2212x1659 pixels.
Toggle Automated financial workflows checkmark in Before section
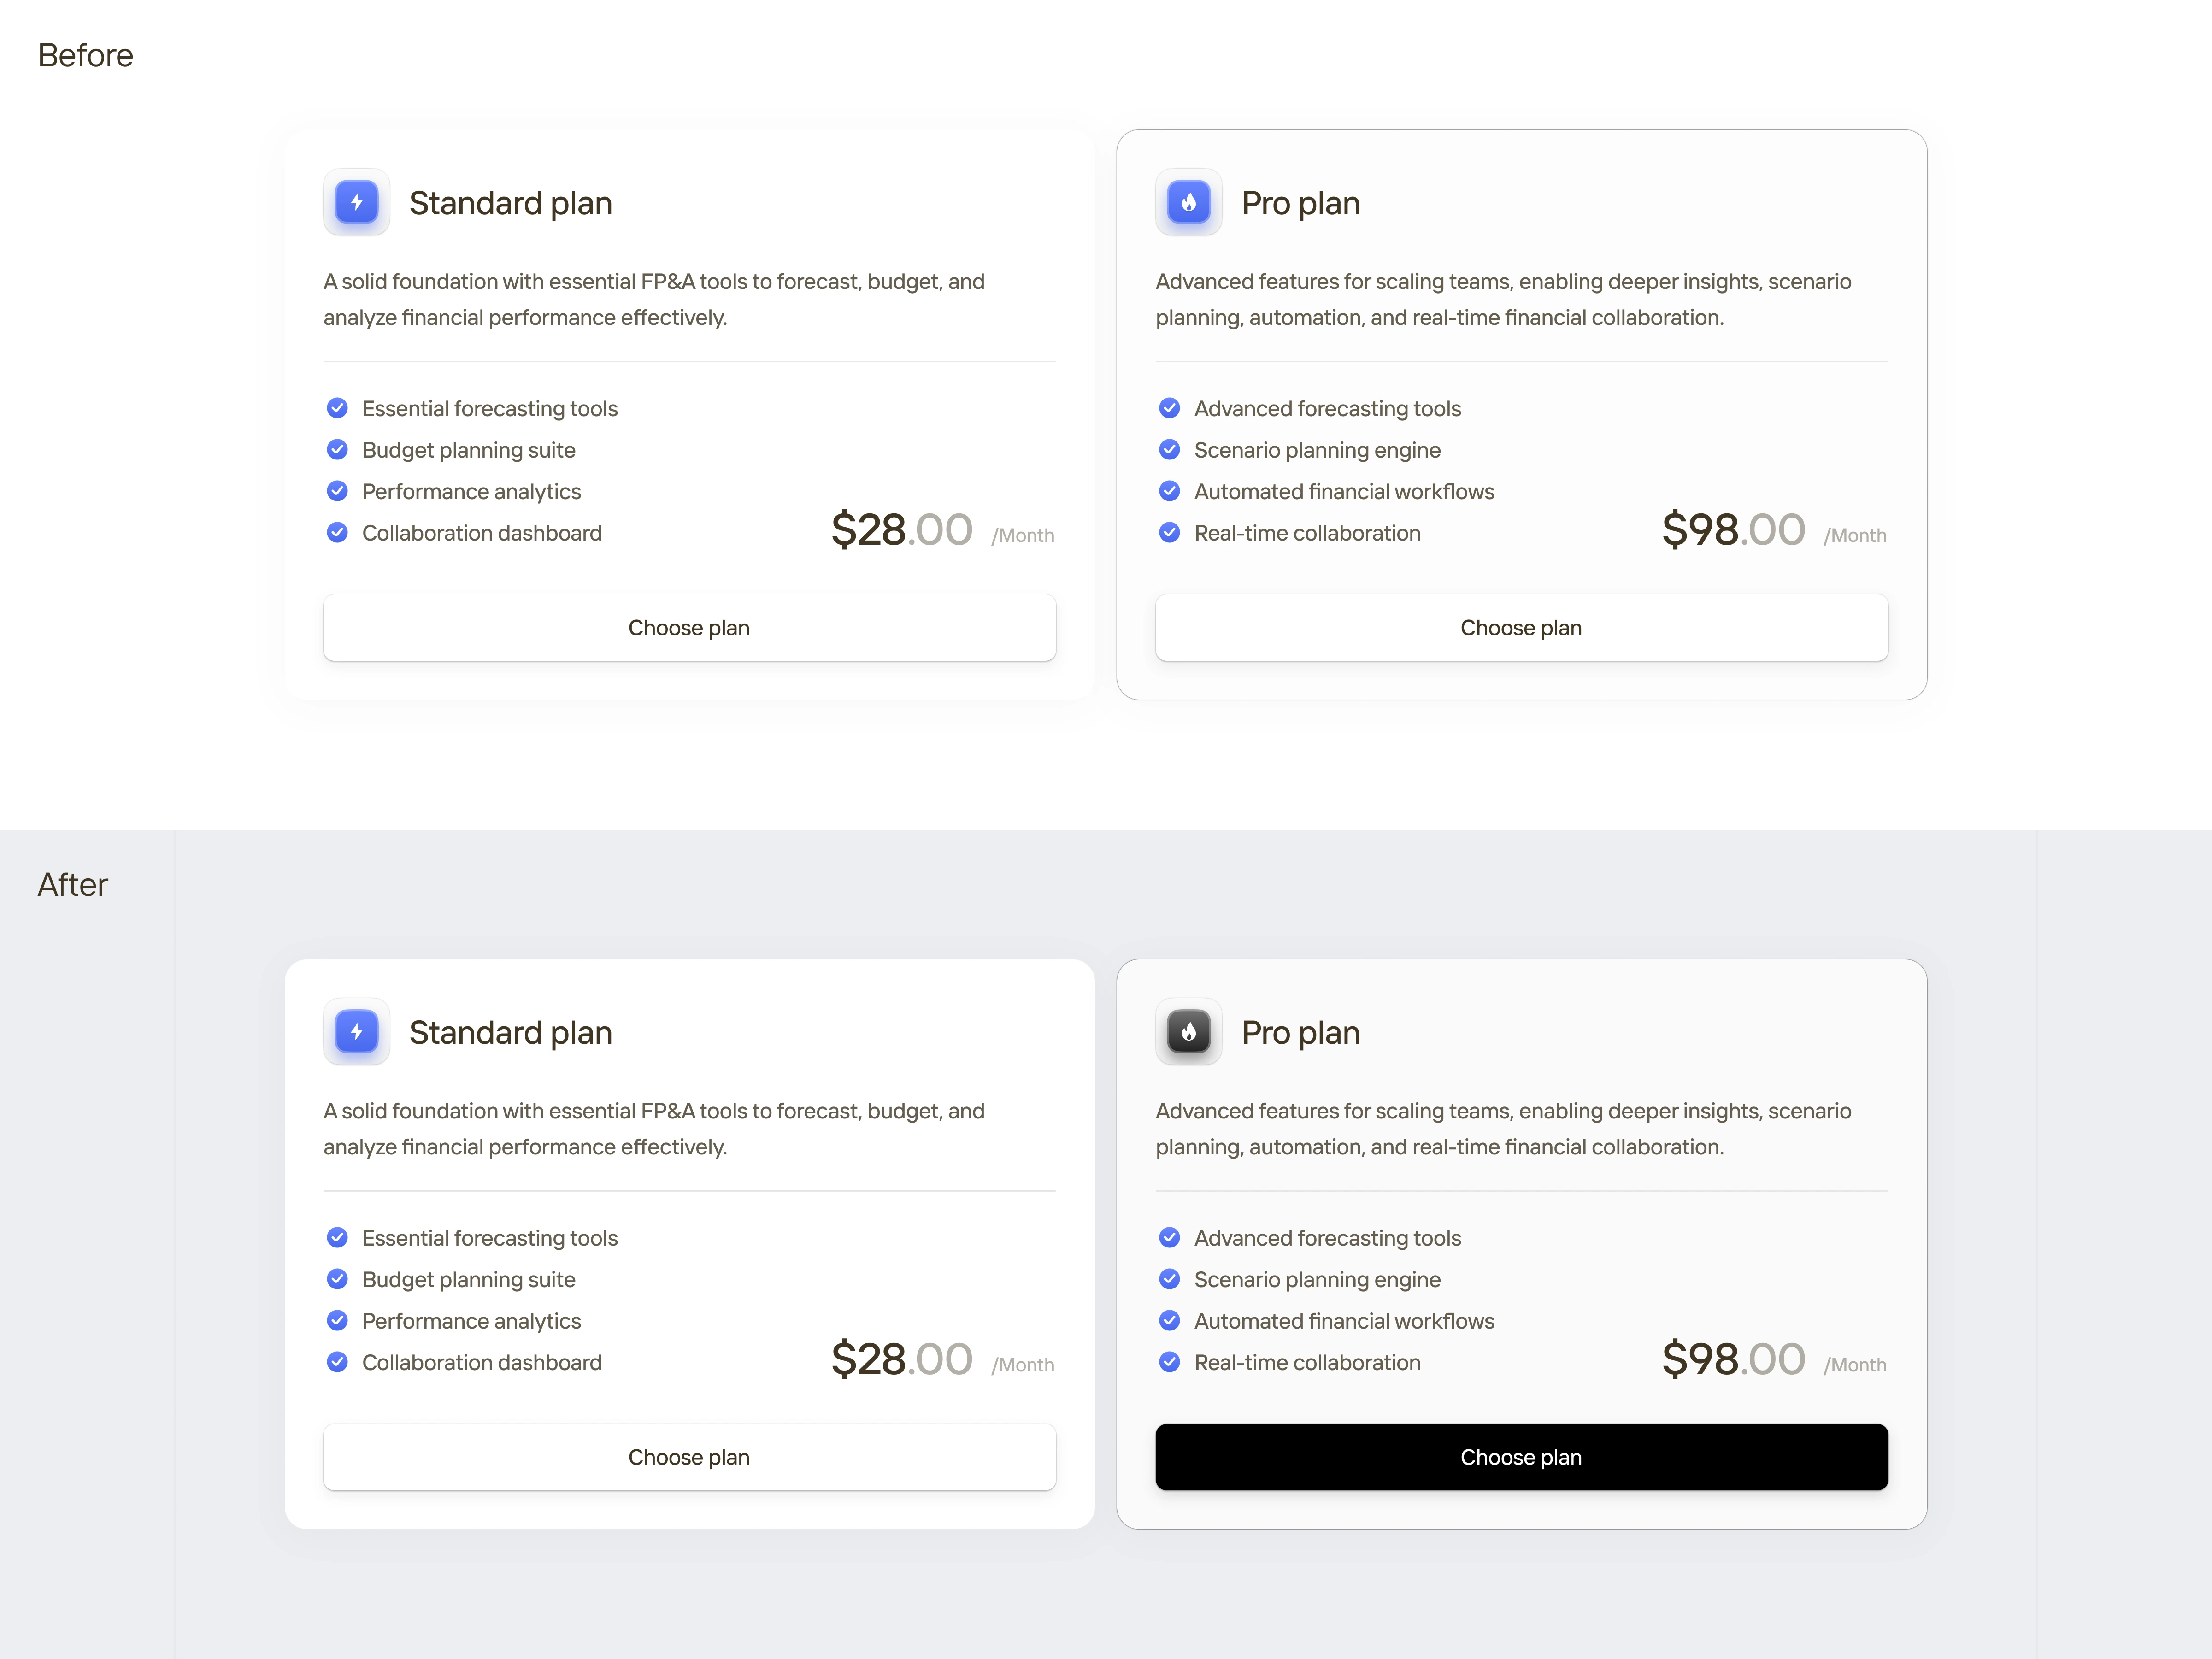tap(1169, 491)
